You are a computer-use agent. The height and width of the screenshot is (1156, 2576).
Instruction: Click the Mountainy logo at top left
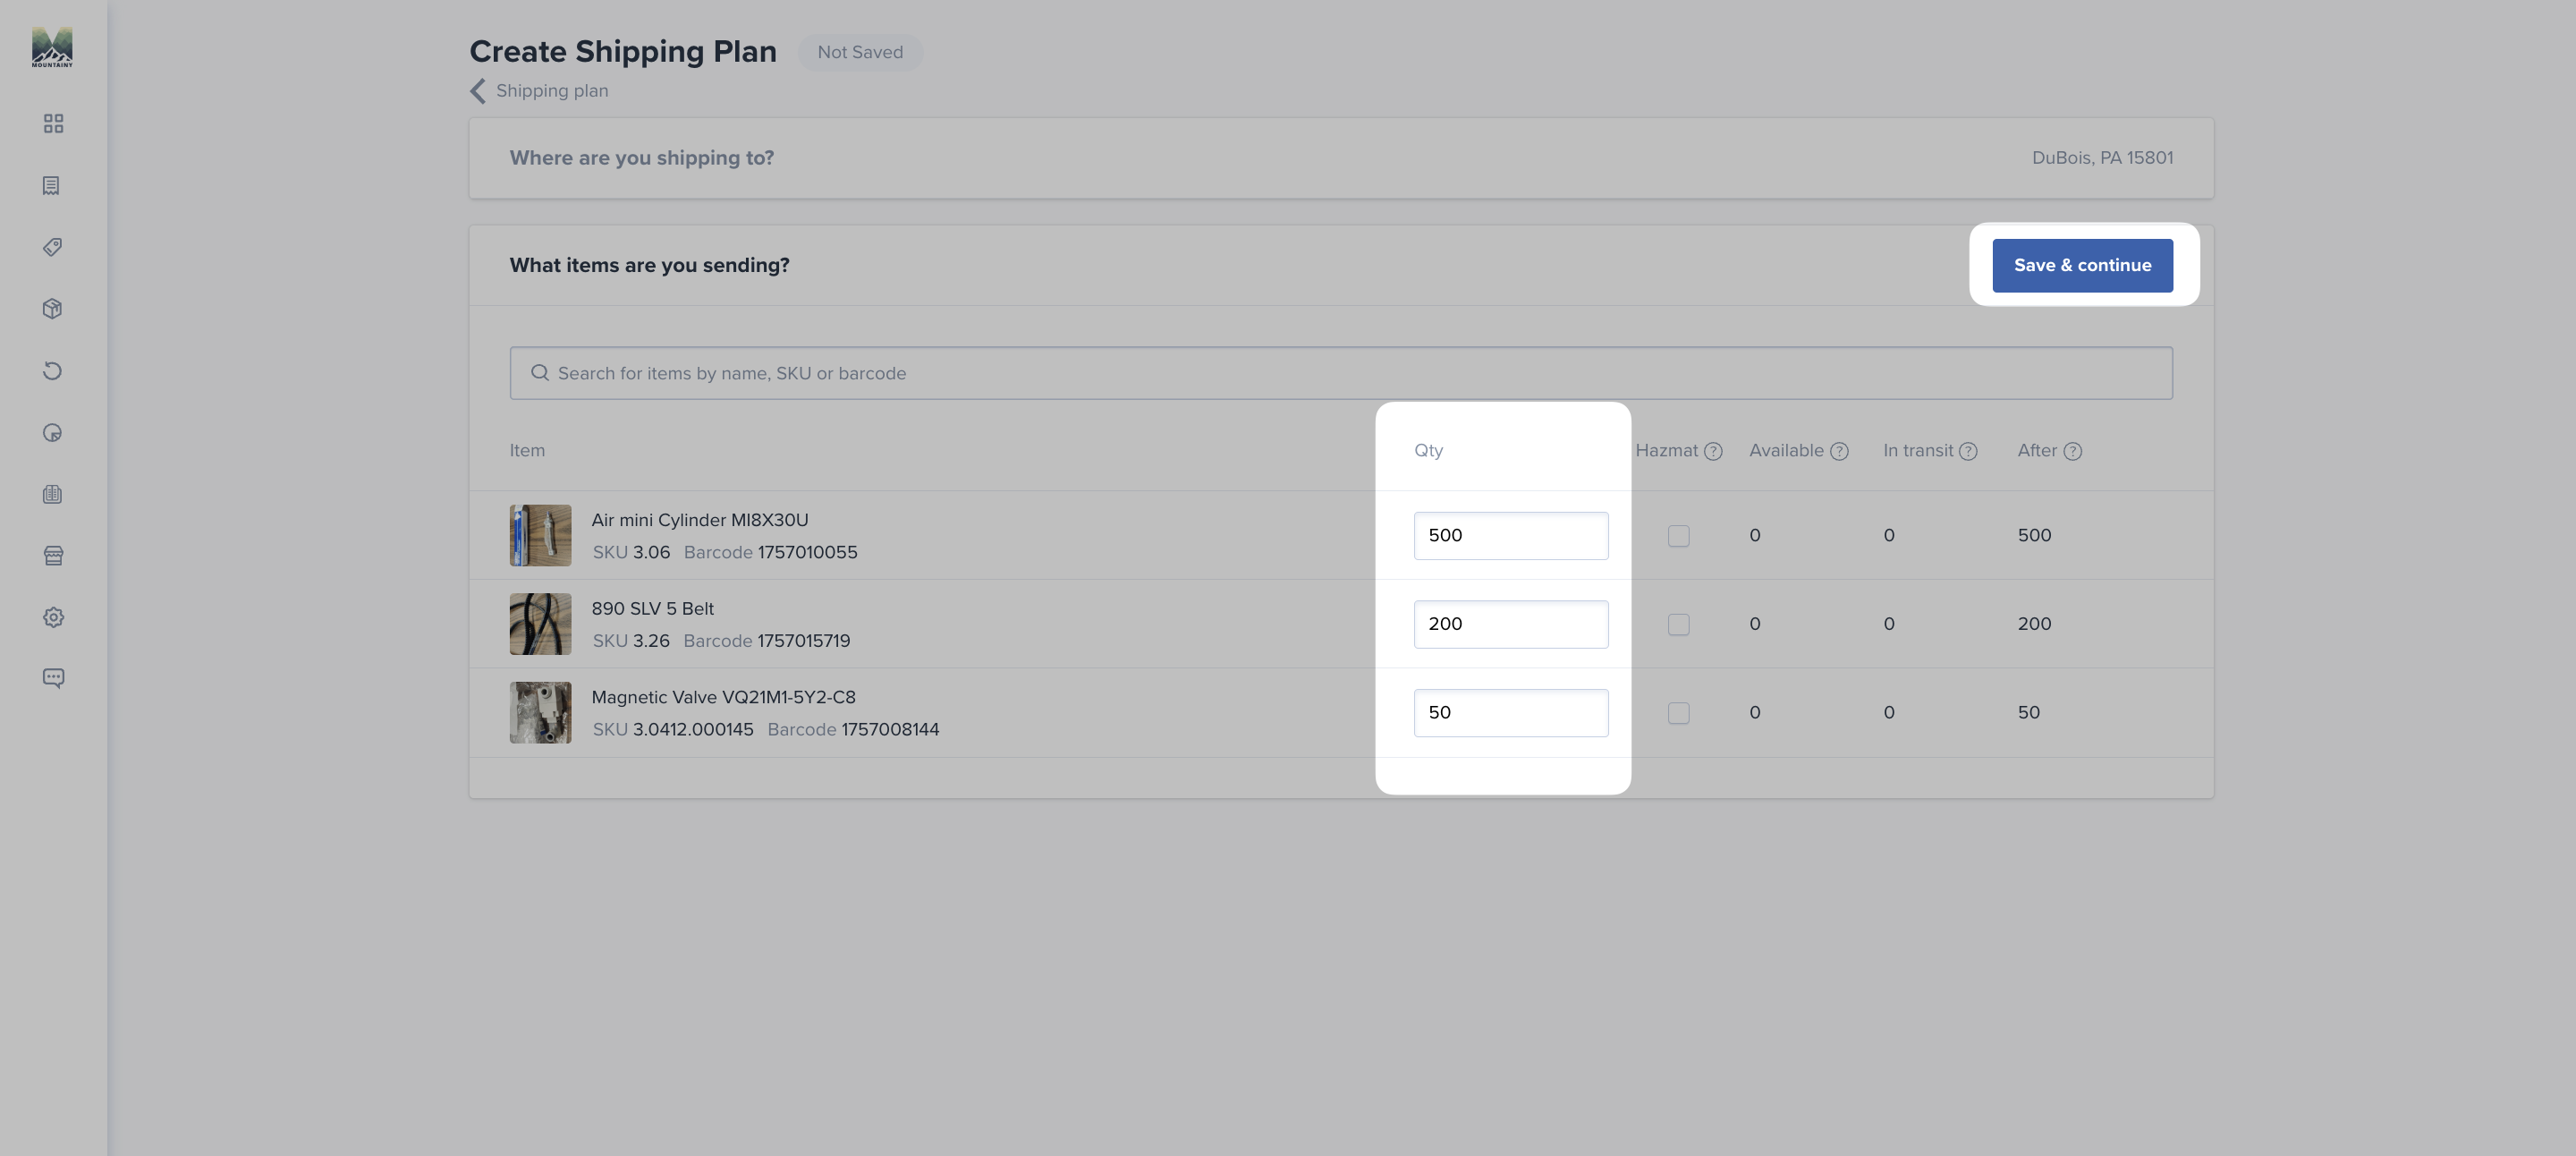click(x=52, y=46)
